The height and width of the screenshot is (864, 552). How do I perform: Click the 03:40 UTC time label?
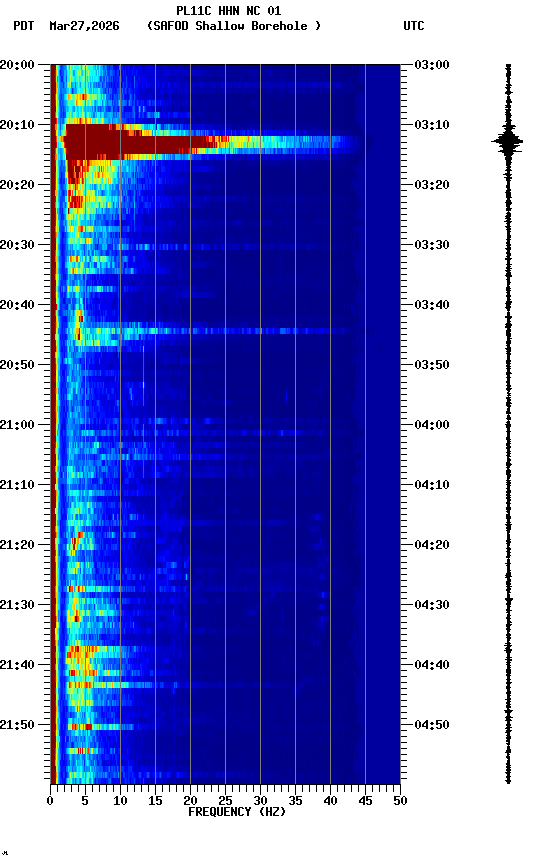pyautogui.click(x=432, y=305)
